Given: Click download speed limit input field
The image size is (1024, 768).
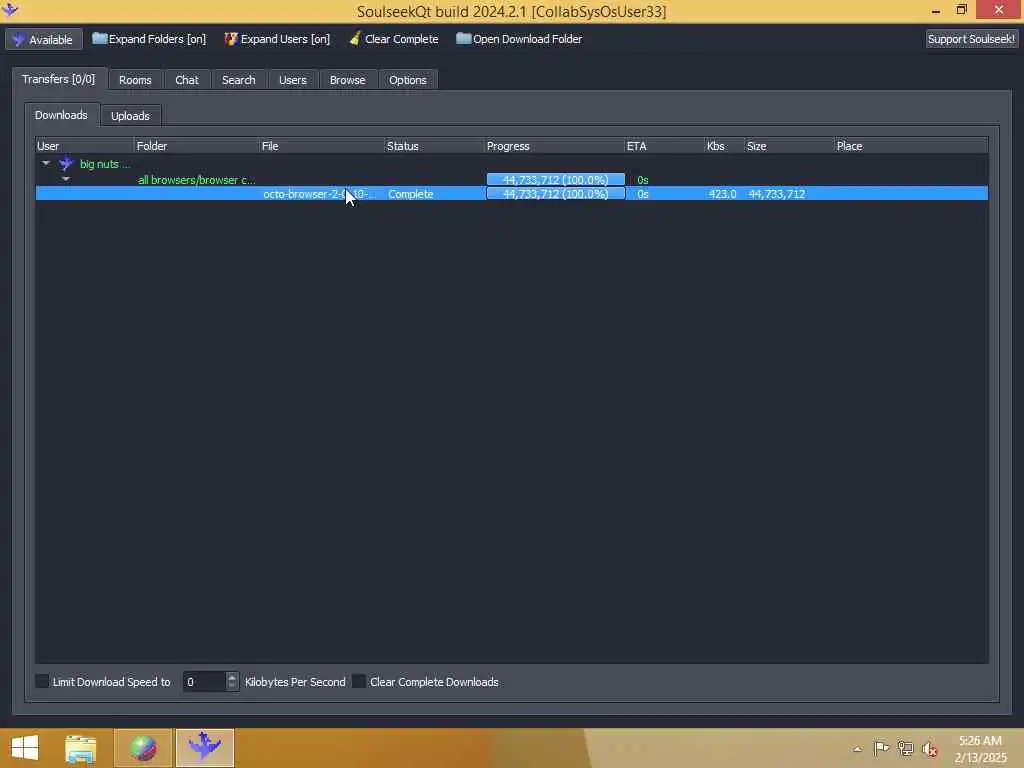Looking at the screenshot, I should click(x=204, y=682).
